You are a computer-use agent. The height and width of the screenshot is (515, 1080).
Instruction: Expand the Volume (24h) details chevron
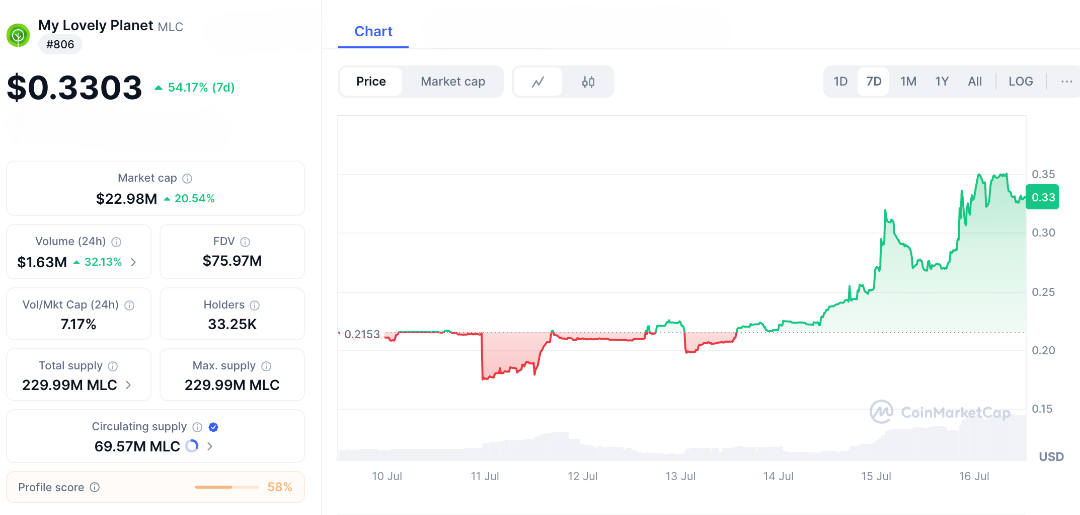pyautogui.click(x=134, y=262)
